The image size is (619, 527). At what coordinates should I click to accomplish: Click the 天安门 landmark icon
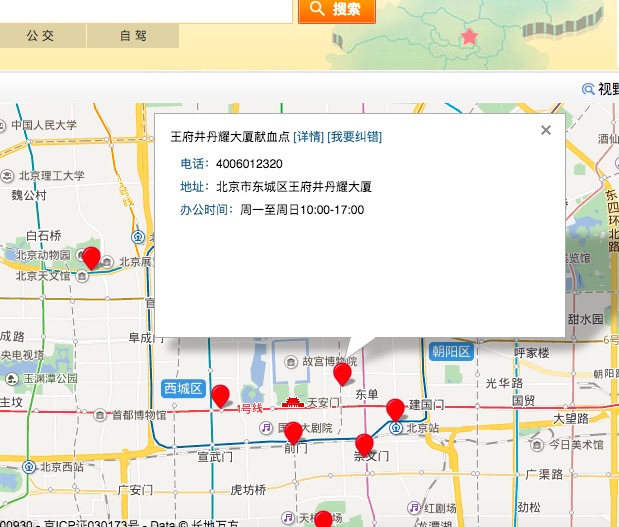click(x=292, y=403)
